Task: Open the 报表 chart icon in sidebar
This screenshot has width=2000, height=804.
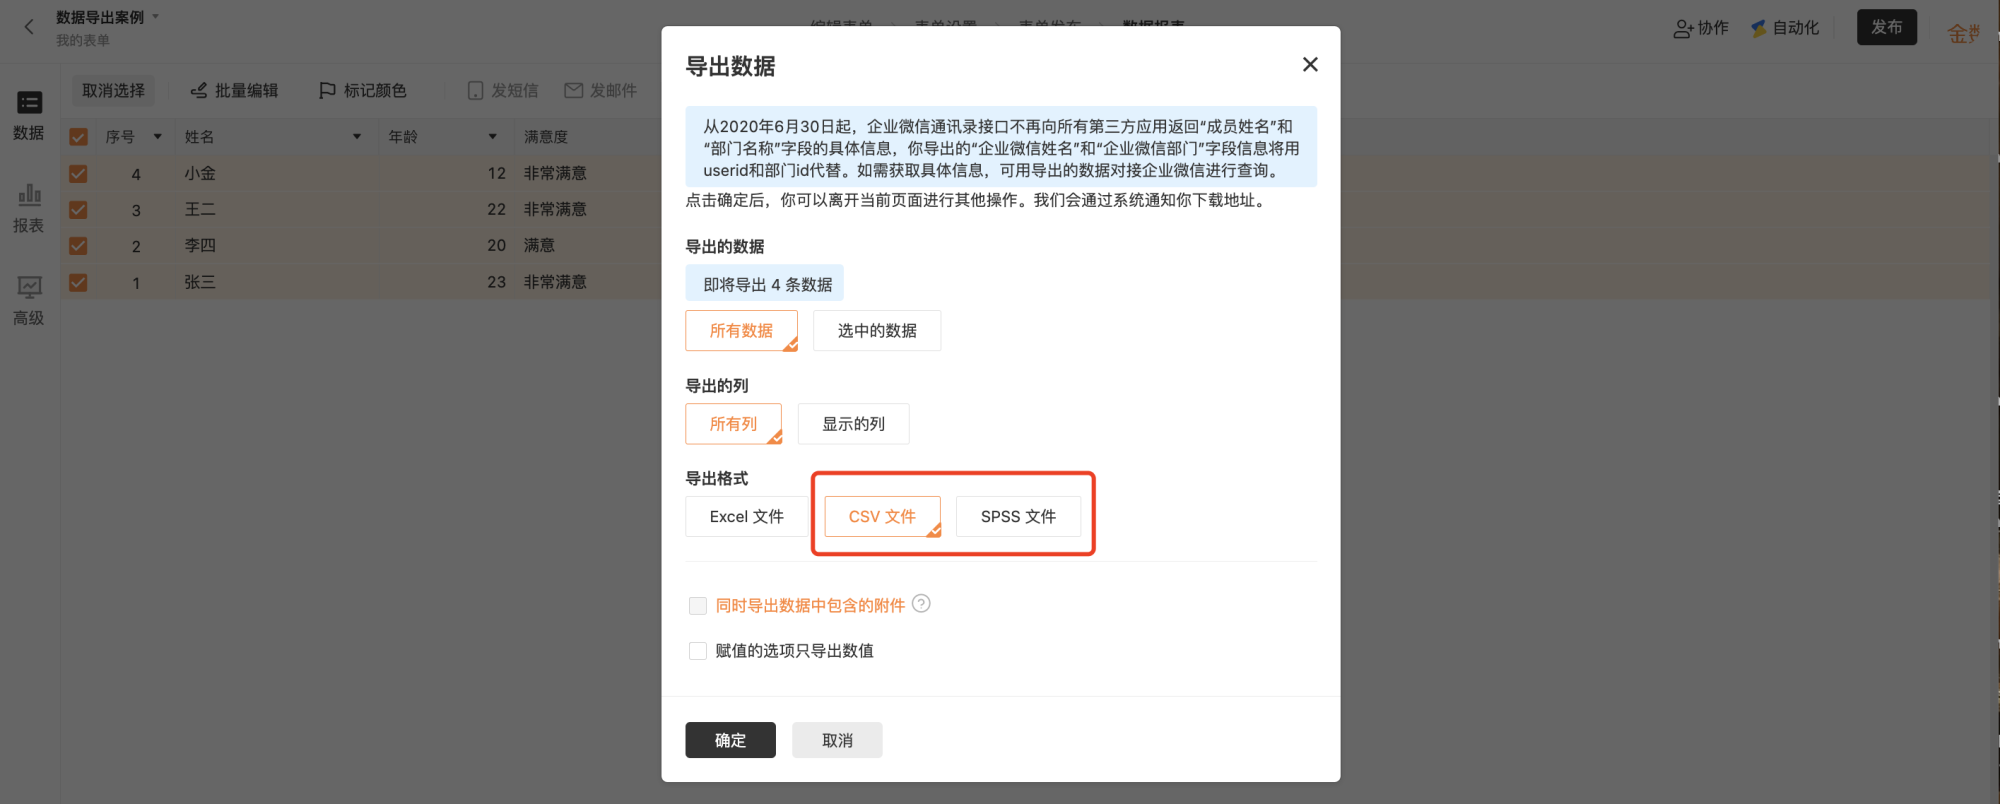Action: pyautogui.click(x=29, y=195)
